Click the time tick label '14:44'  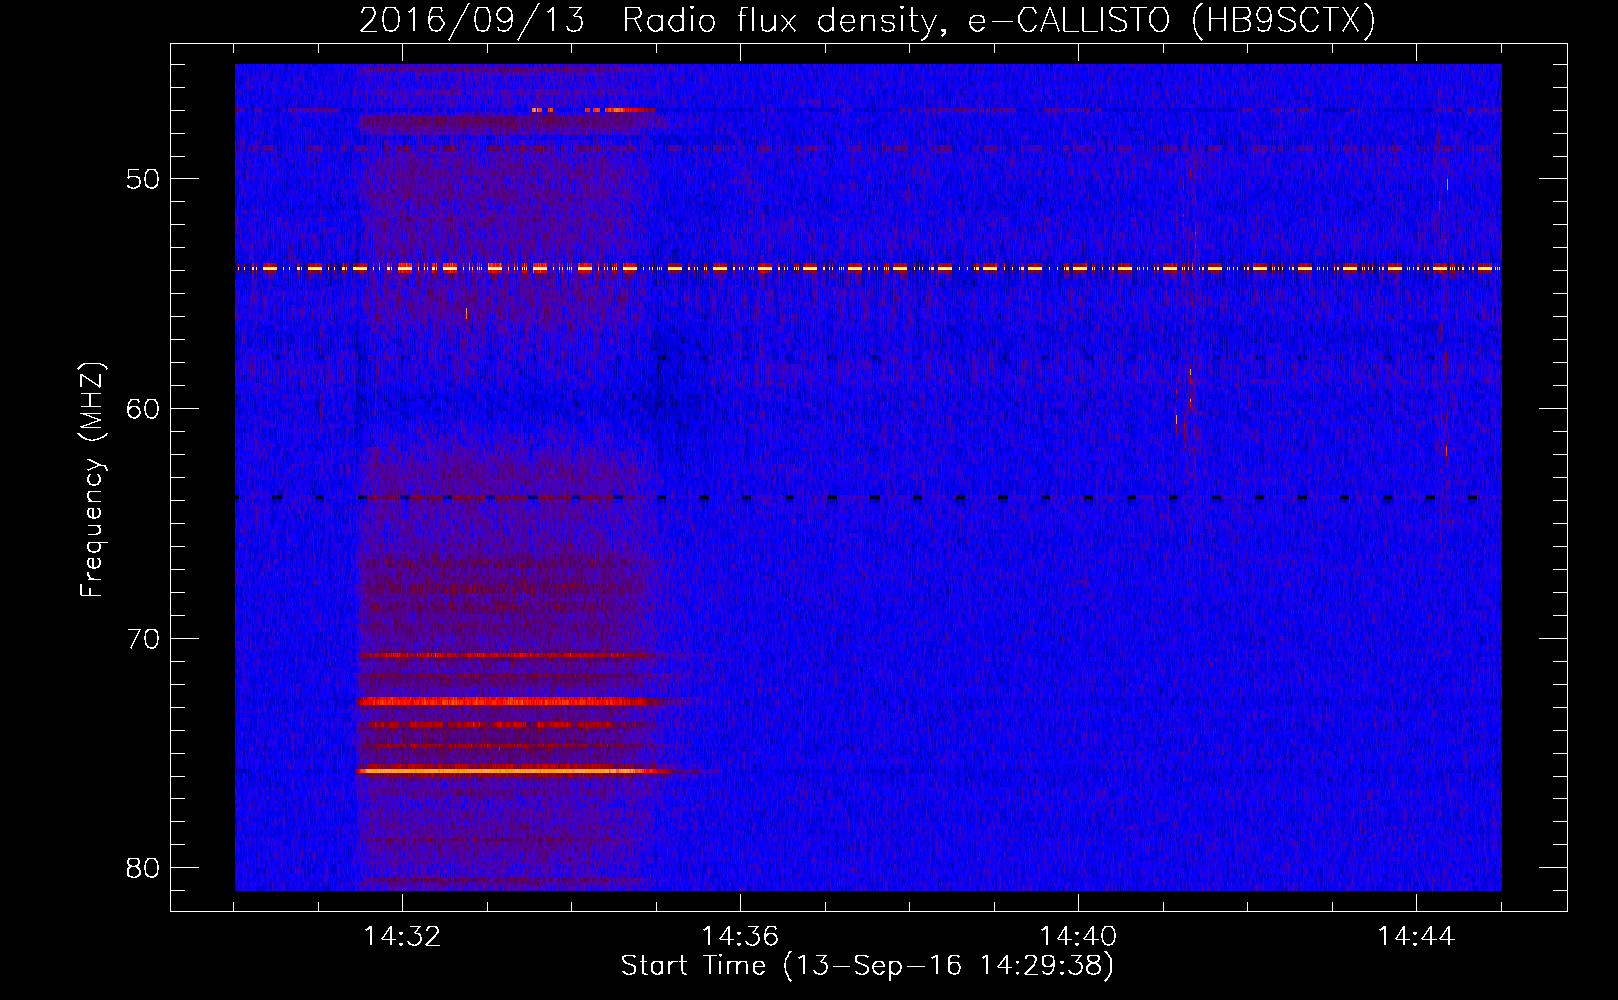click(1416, 936)
